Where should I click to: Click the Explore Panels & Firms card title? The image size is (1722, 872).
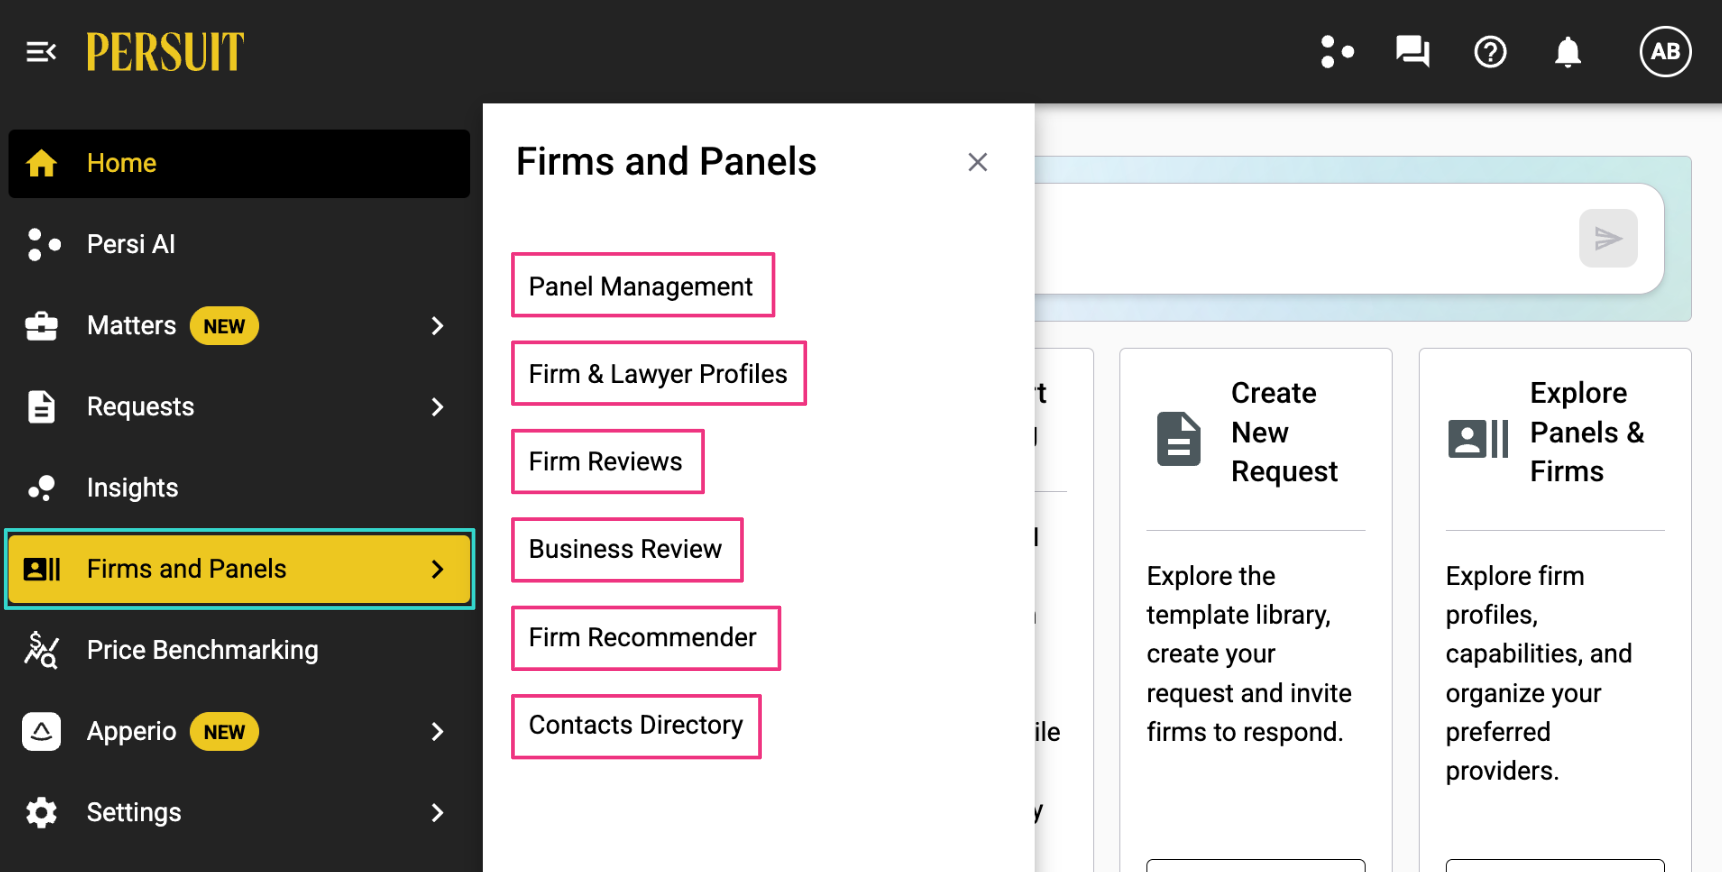[1587, 432]
